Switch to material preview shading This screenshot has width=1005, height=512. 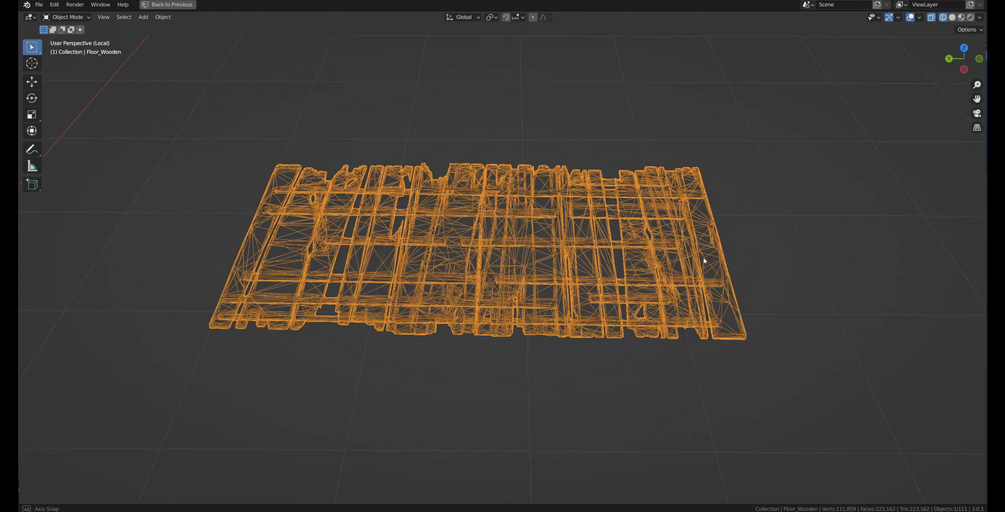pyautogui.click(x=961, y=17)
